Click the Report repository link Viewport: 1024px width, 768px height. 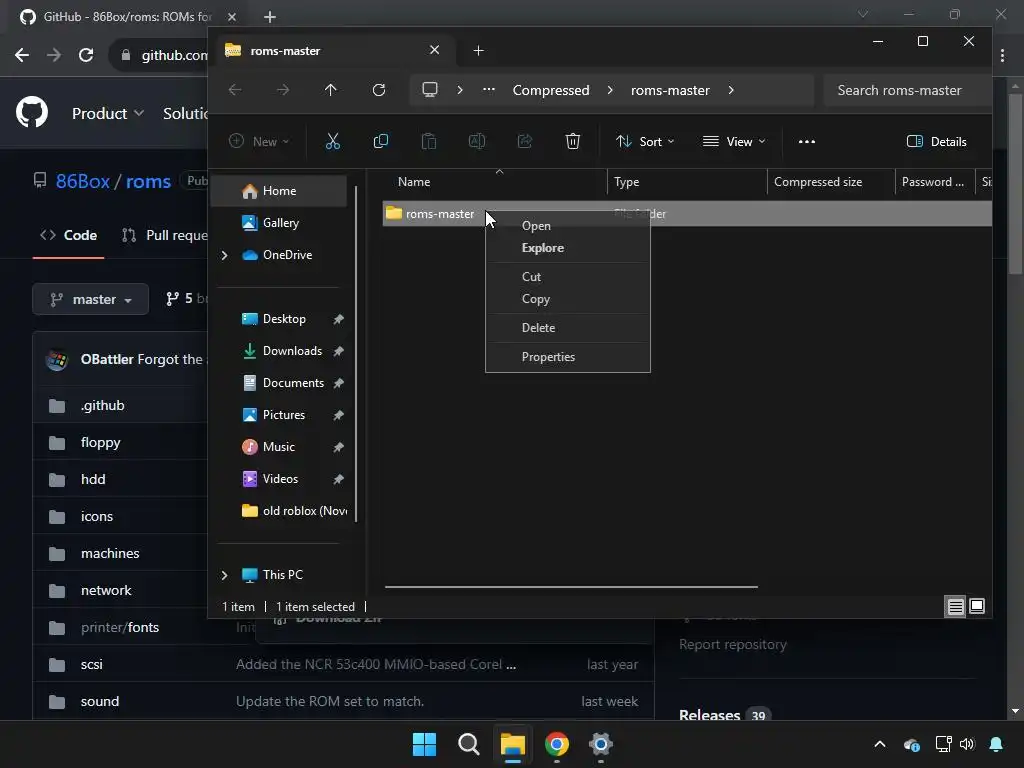(733, 644)
